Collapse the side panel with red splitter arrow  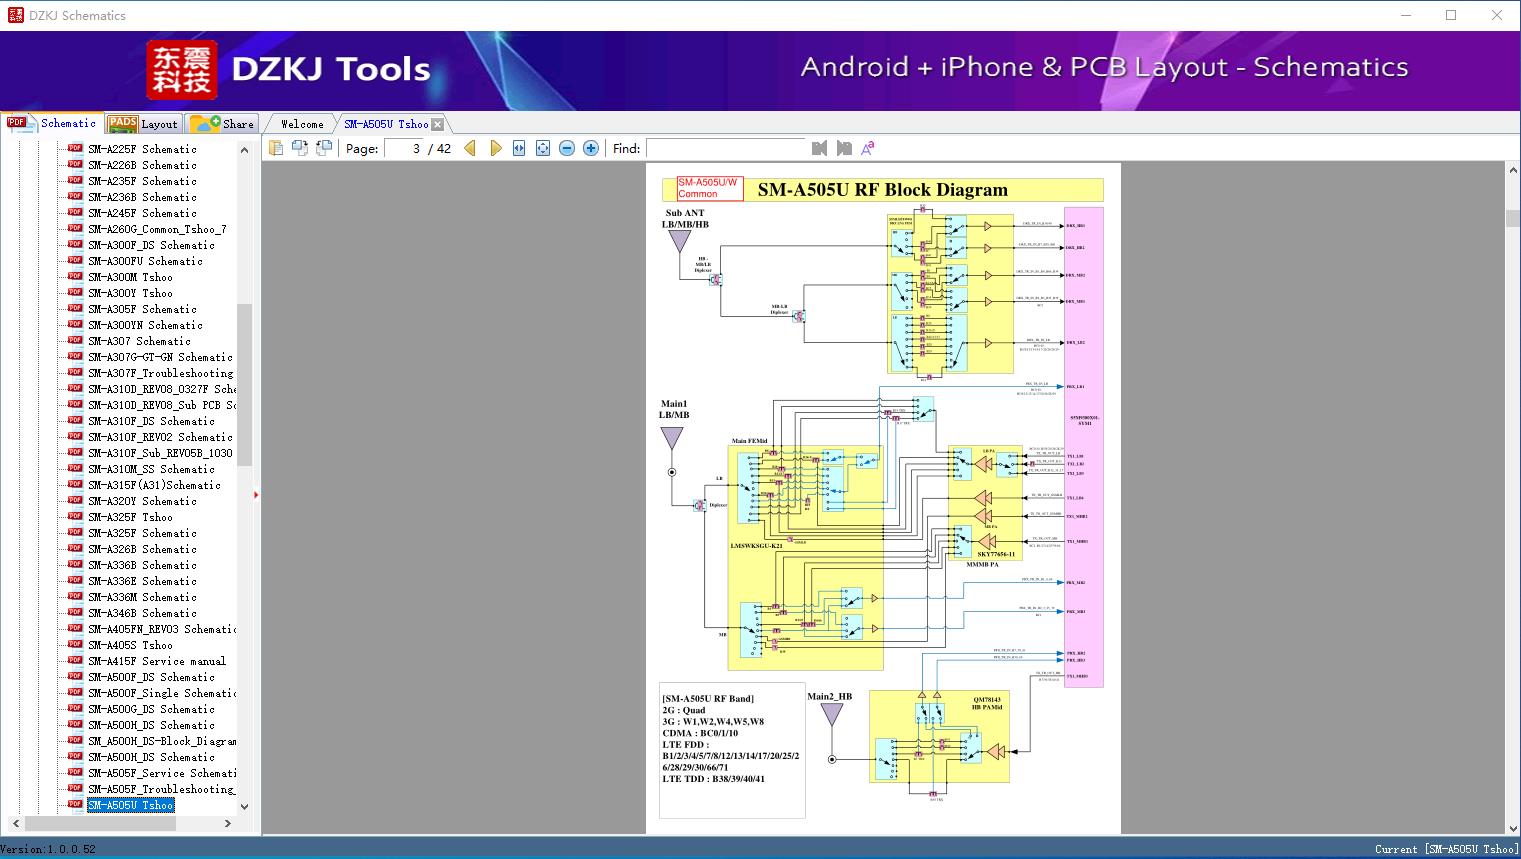click(x=256, y=494)
